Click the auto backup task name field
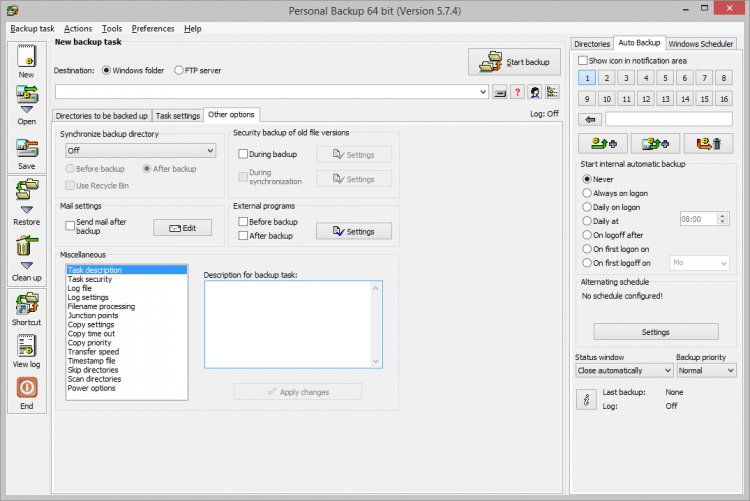The image size is (750, 501). [669, 119]
